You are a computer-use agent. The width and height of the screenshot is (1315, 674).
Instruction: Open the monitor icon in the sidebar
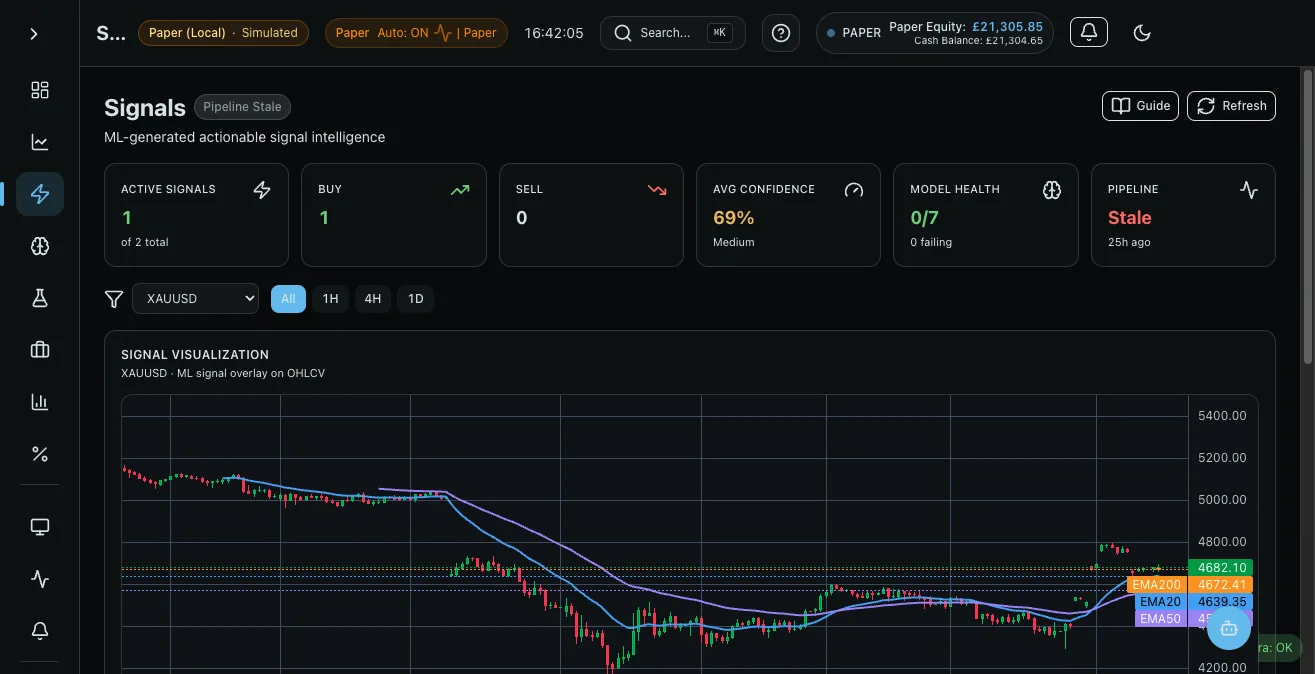click(x=40, y=527)
